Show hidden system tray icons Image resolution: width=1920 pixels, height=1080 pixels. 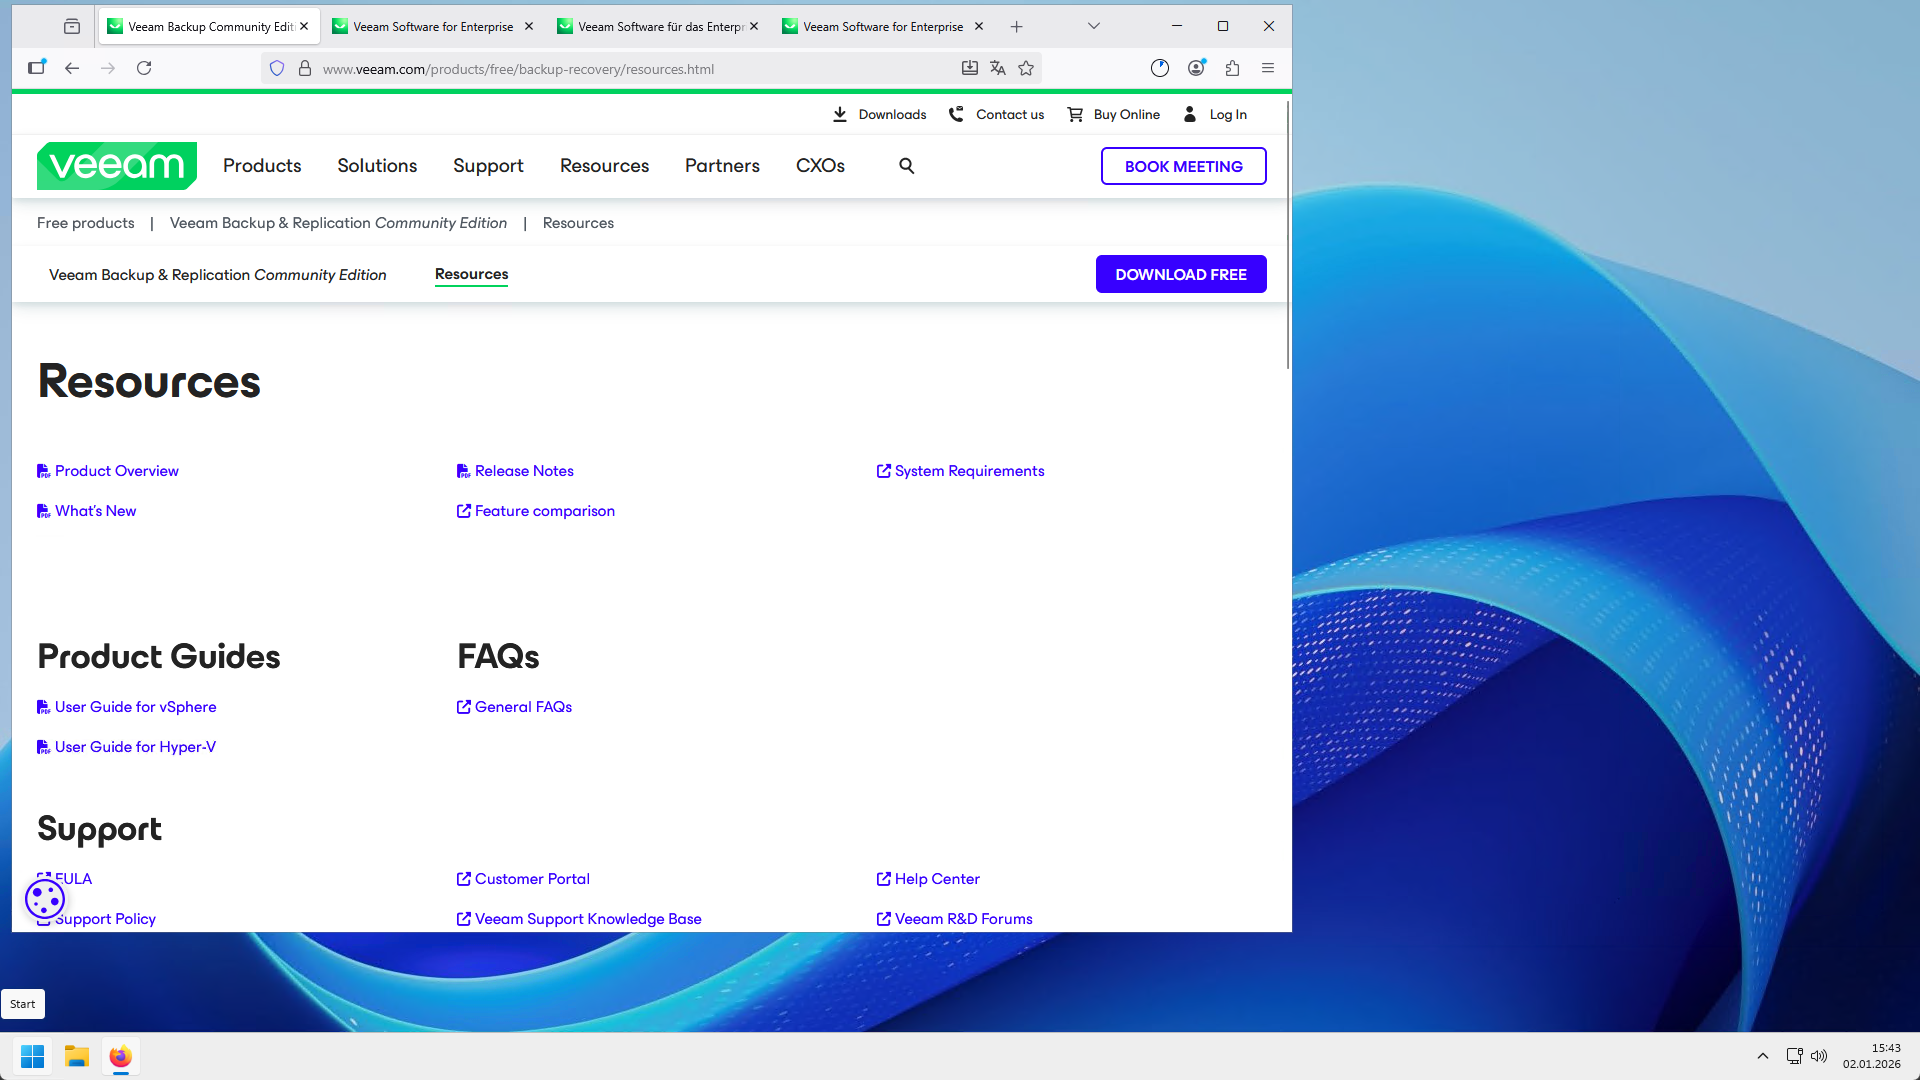tap(1763, 1056)
